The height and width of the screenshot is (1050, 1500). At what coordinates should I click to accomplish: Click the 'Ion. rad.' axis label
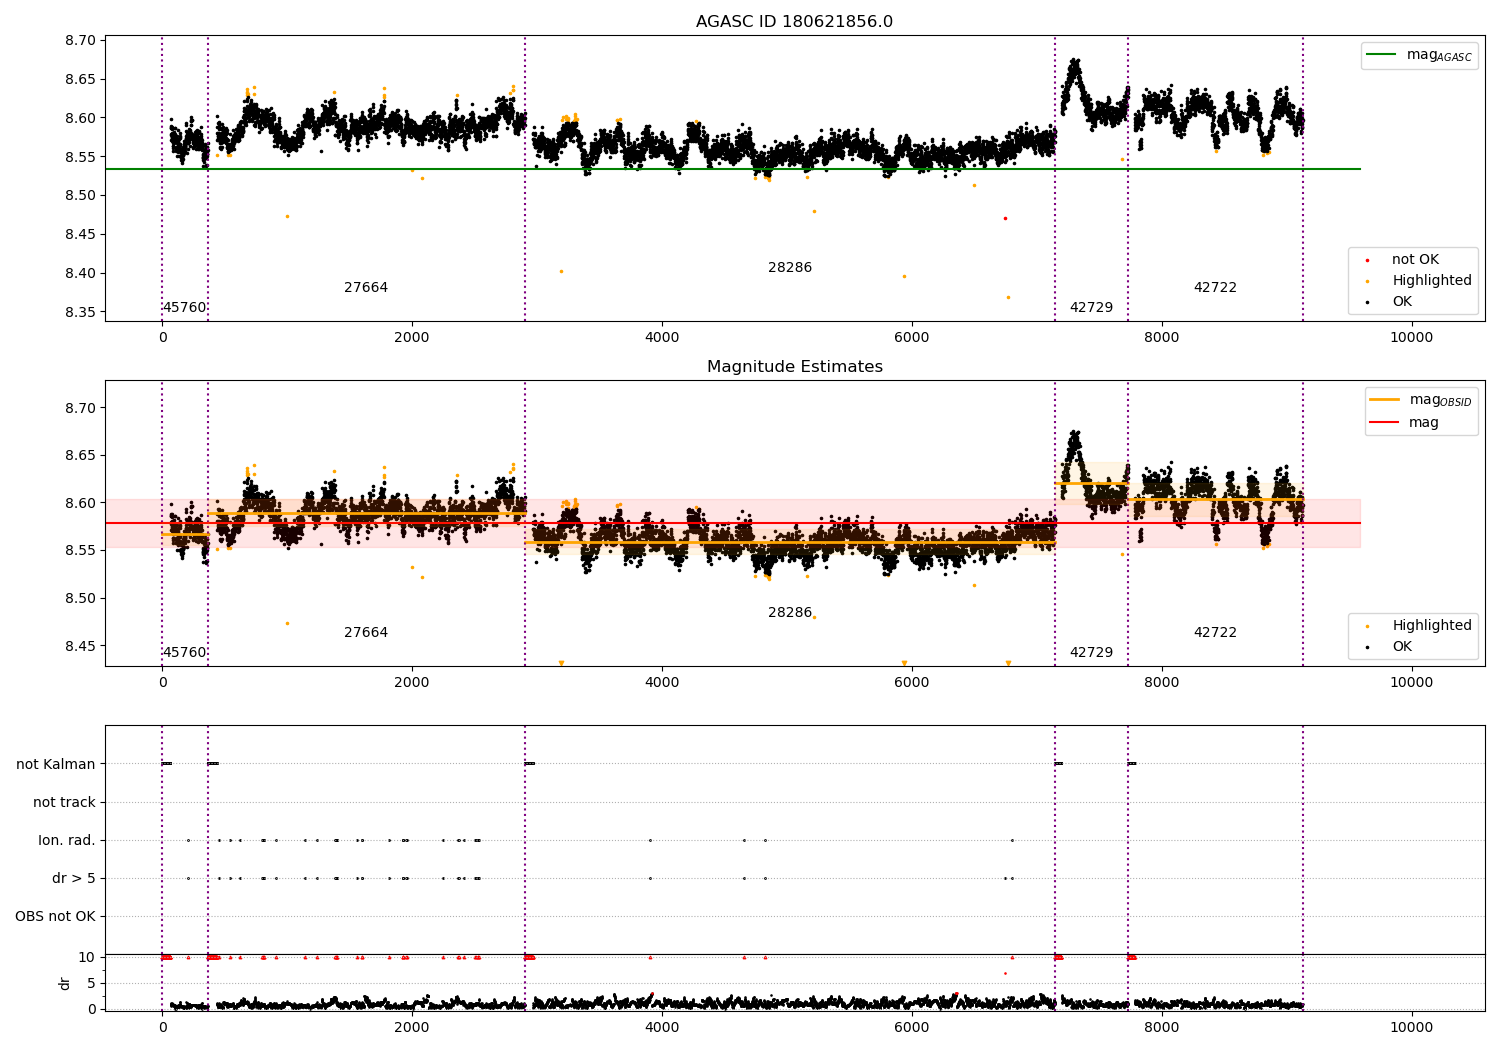click(67, 841)
